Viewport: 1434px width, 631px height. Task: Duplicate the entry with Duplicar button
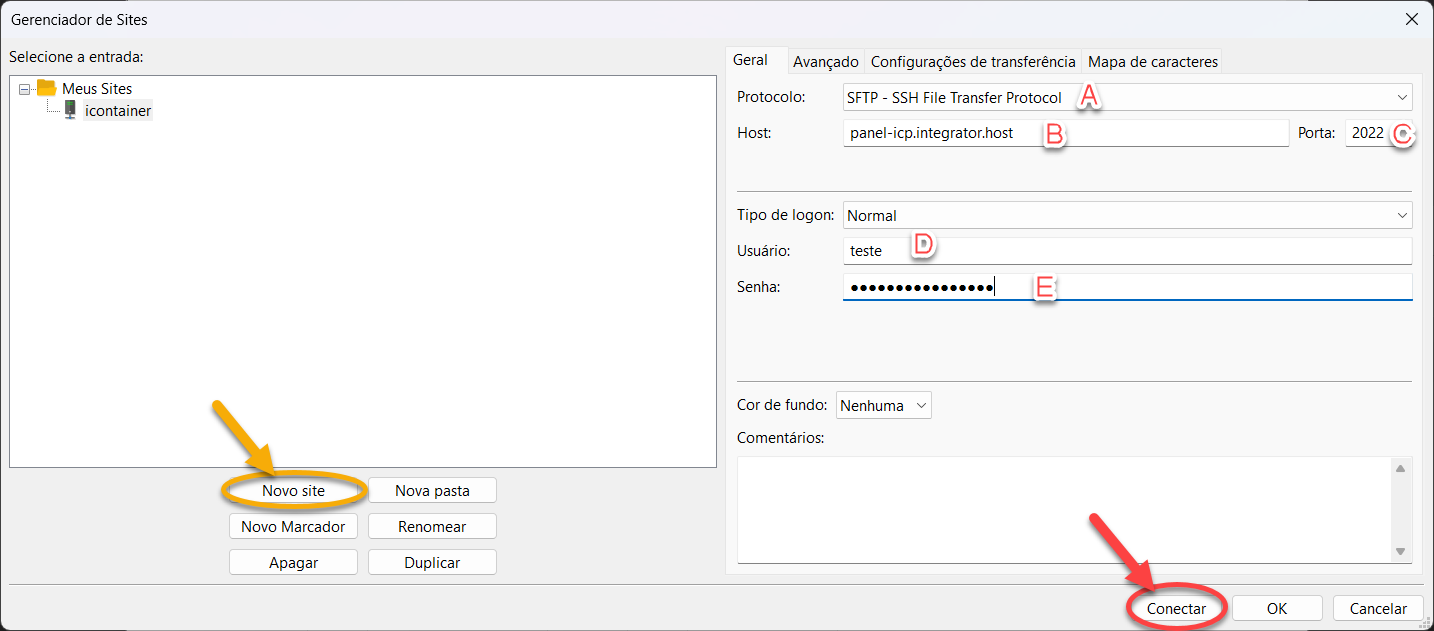tap(432, 562)
